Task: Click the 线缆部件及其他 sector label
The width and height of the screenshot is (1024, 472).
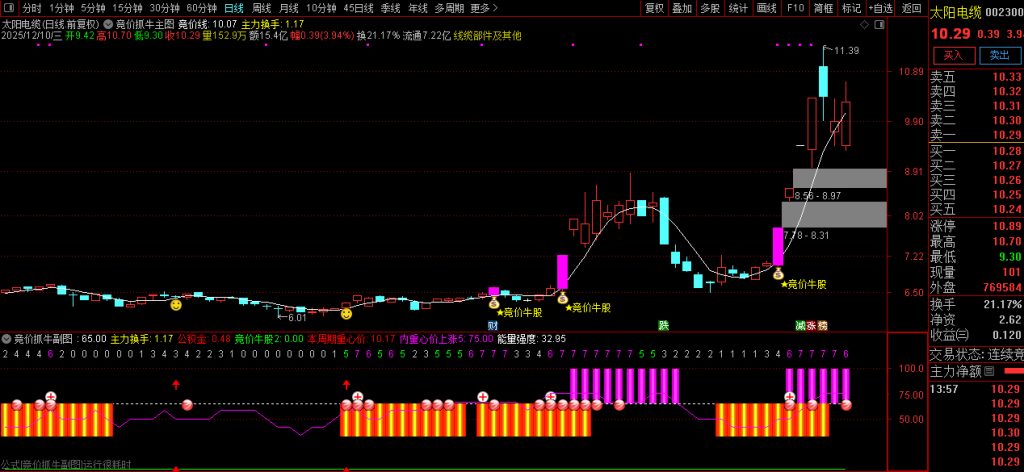Action: pyautogui.click(x=487, y=36)
